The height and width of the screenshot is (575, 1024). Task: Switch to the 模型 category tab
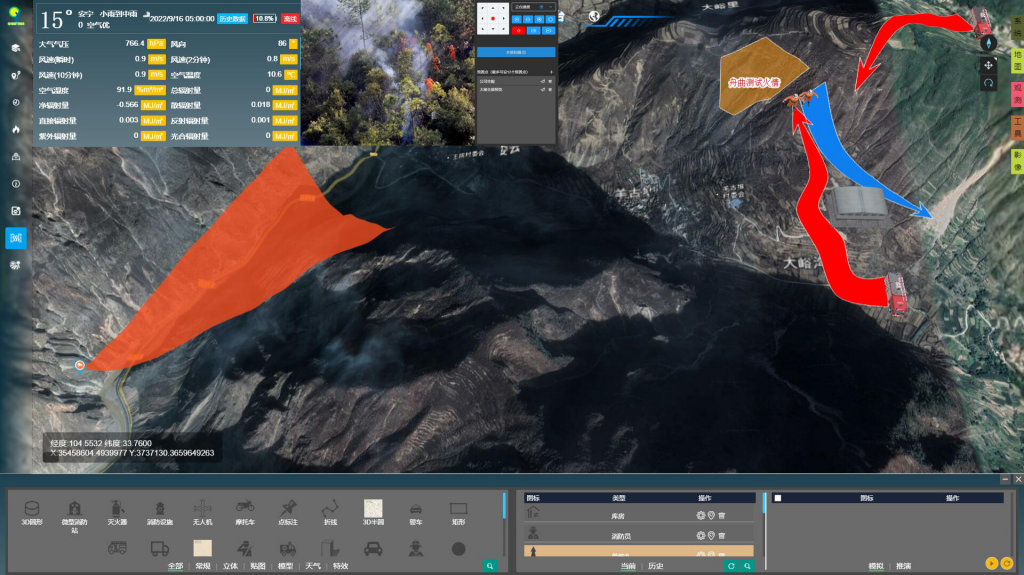tap(286, 566)
